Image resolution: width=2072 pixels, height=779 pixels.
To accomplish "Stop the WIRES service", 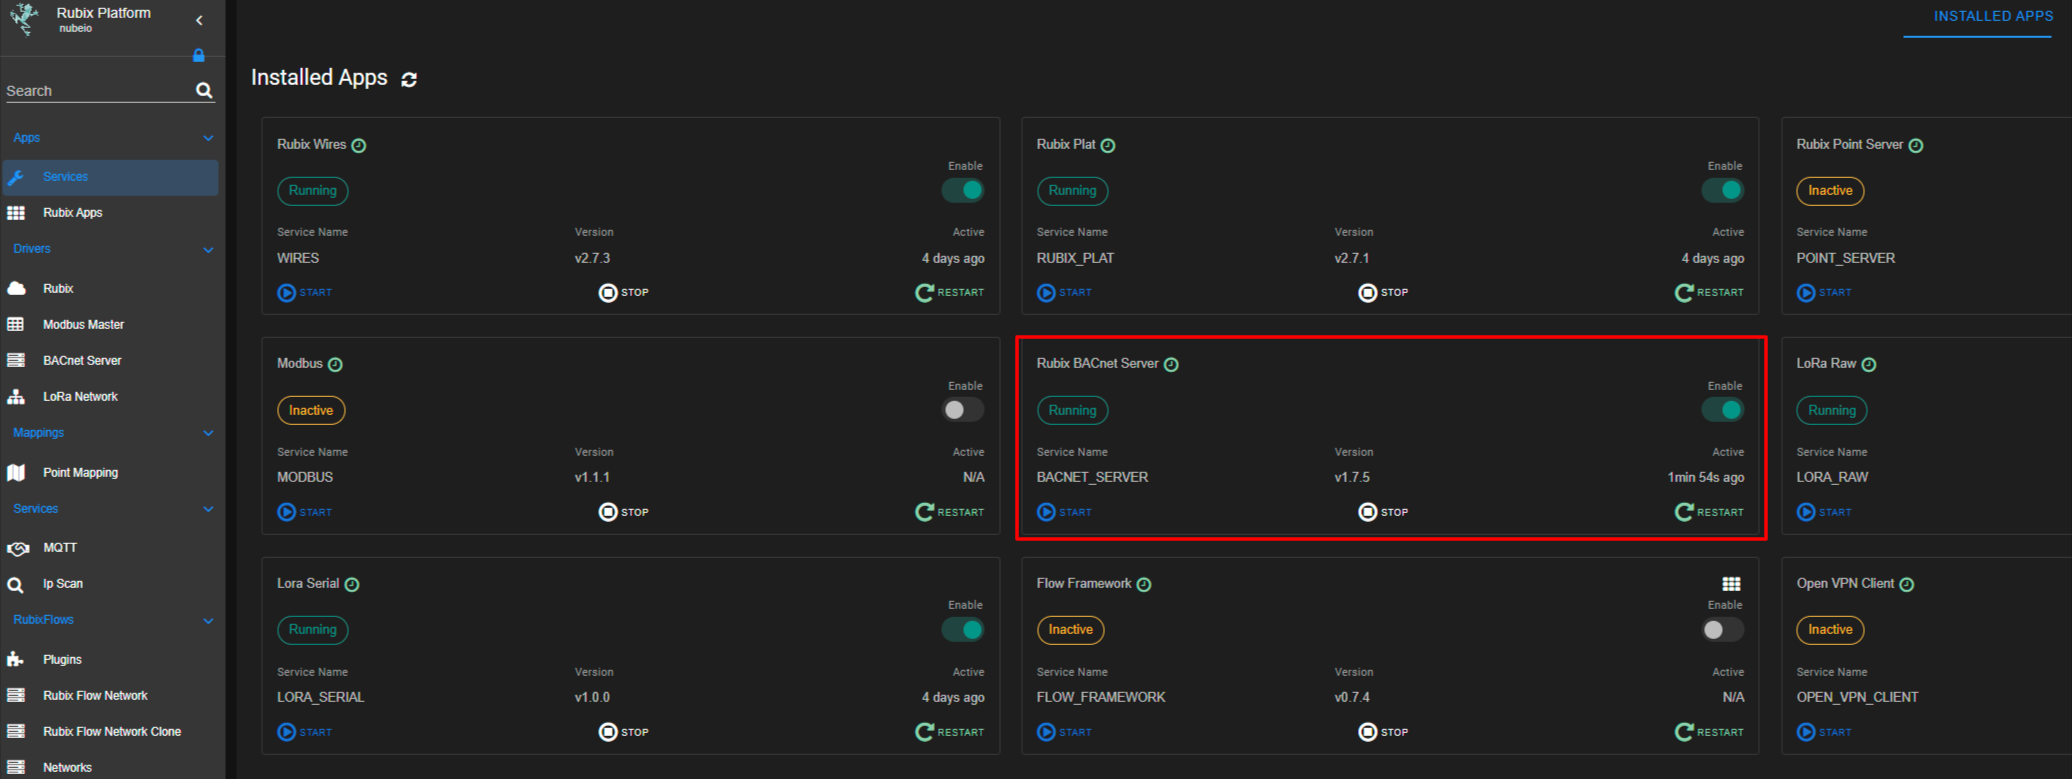I will click(624, 292).
